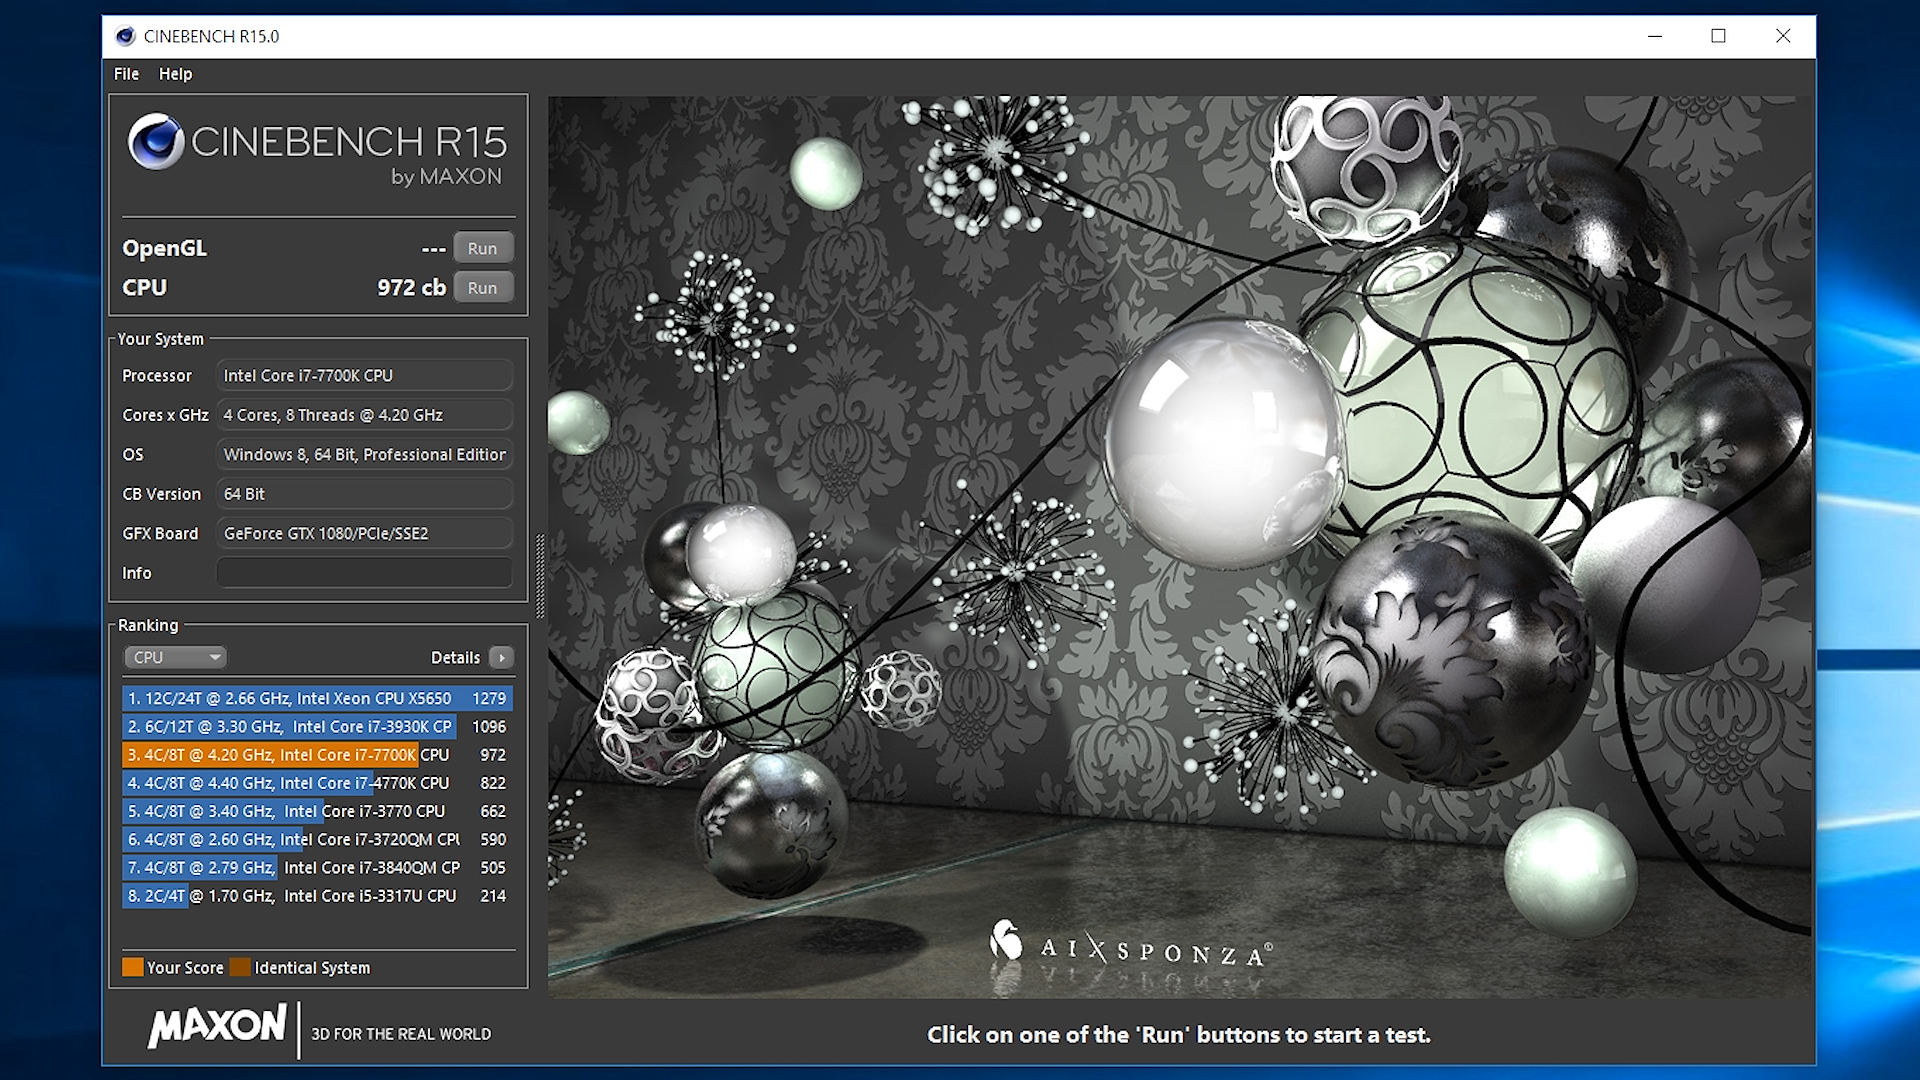Run the OpenGL benchmark test
This screenshot has height=1080, width=1920.
[483, 248]
